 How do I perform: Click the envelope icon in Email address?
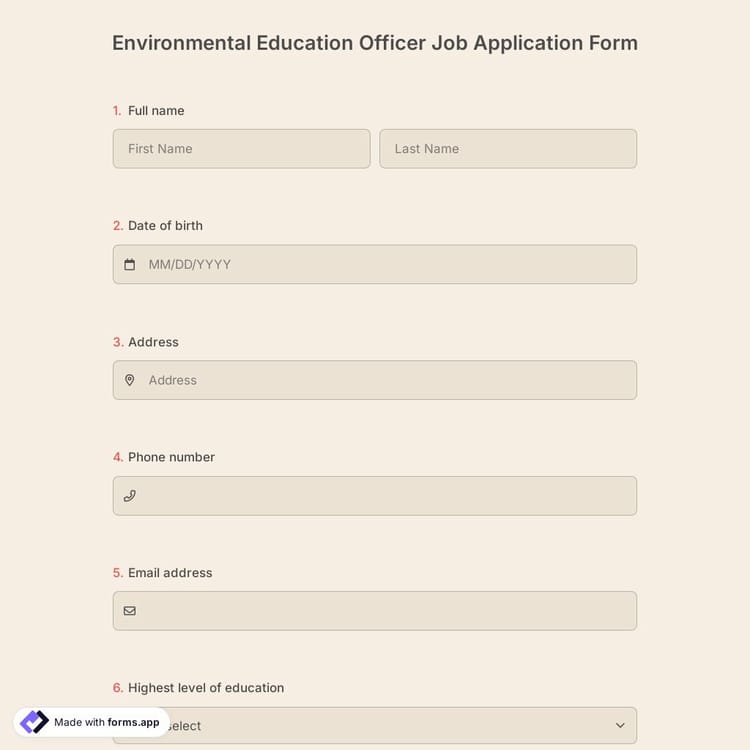pos(130,611)
